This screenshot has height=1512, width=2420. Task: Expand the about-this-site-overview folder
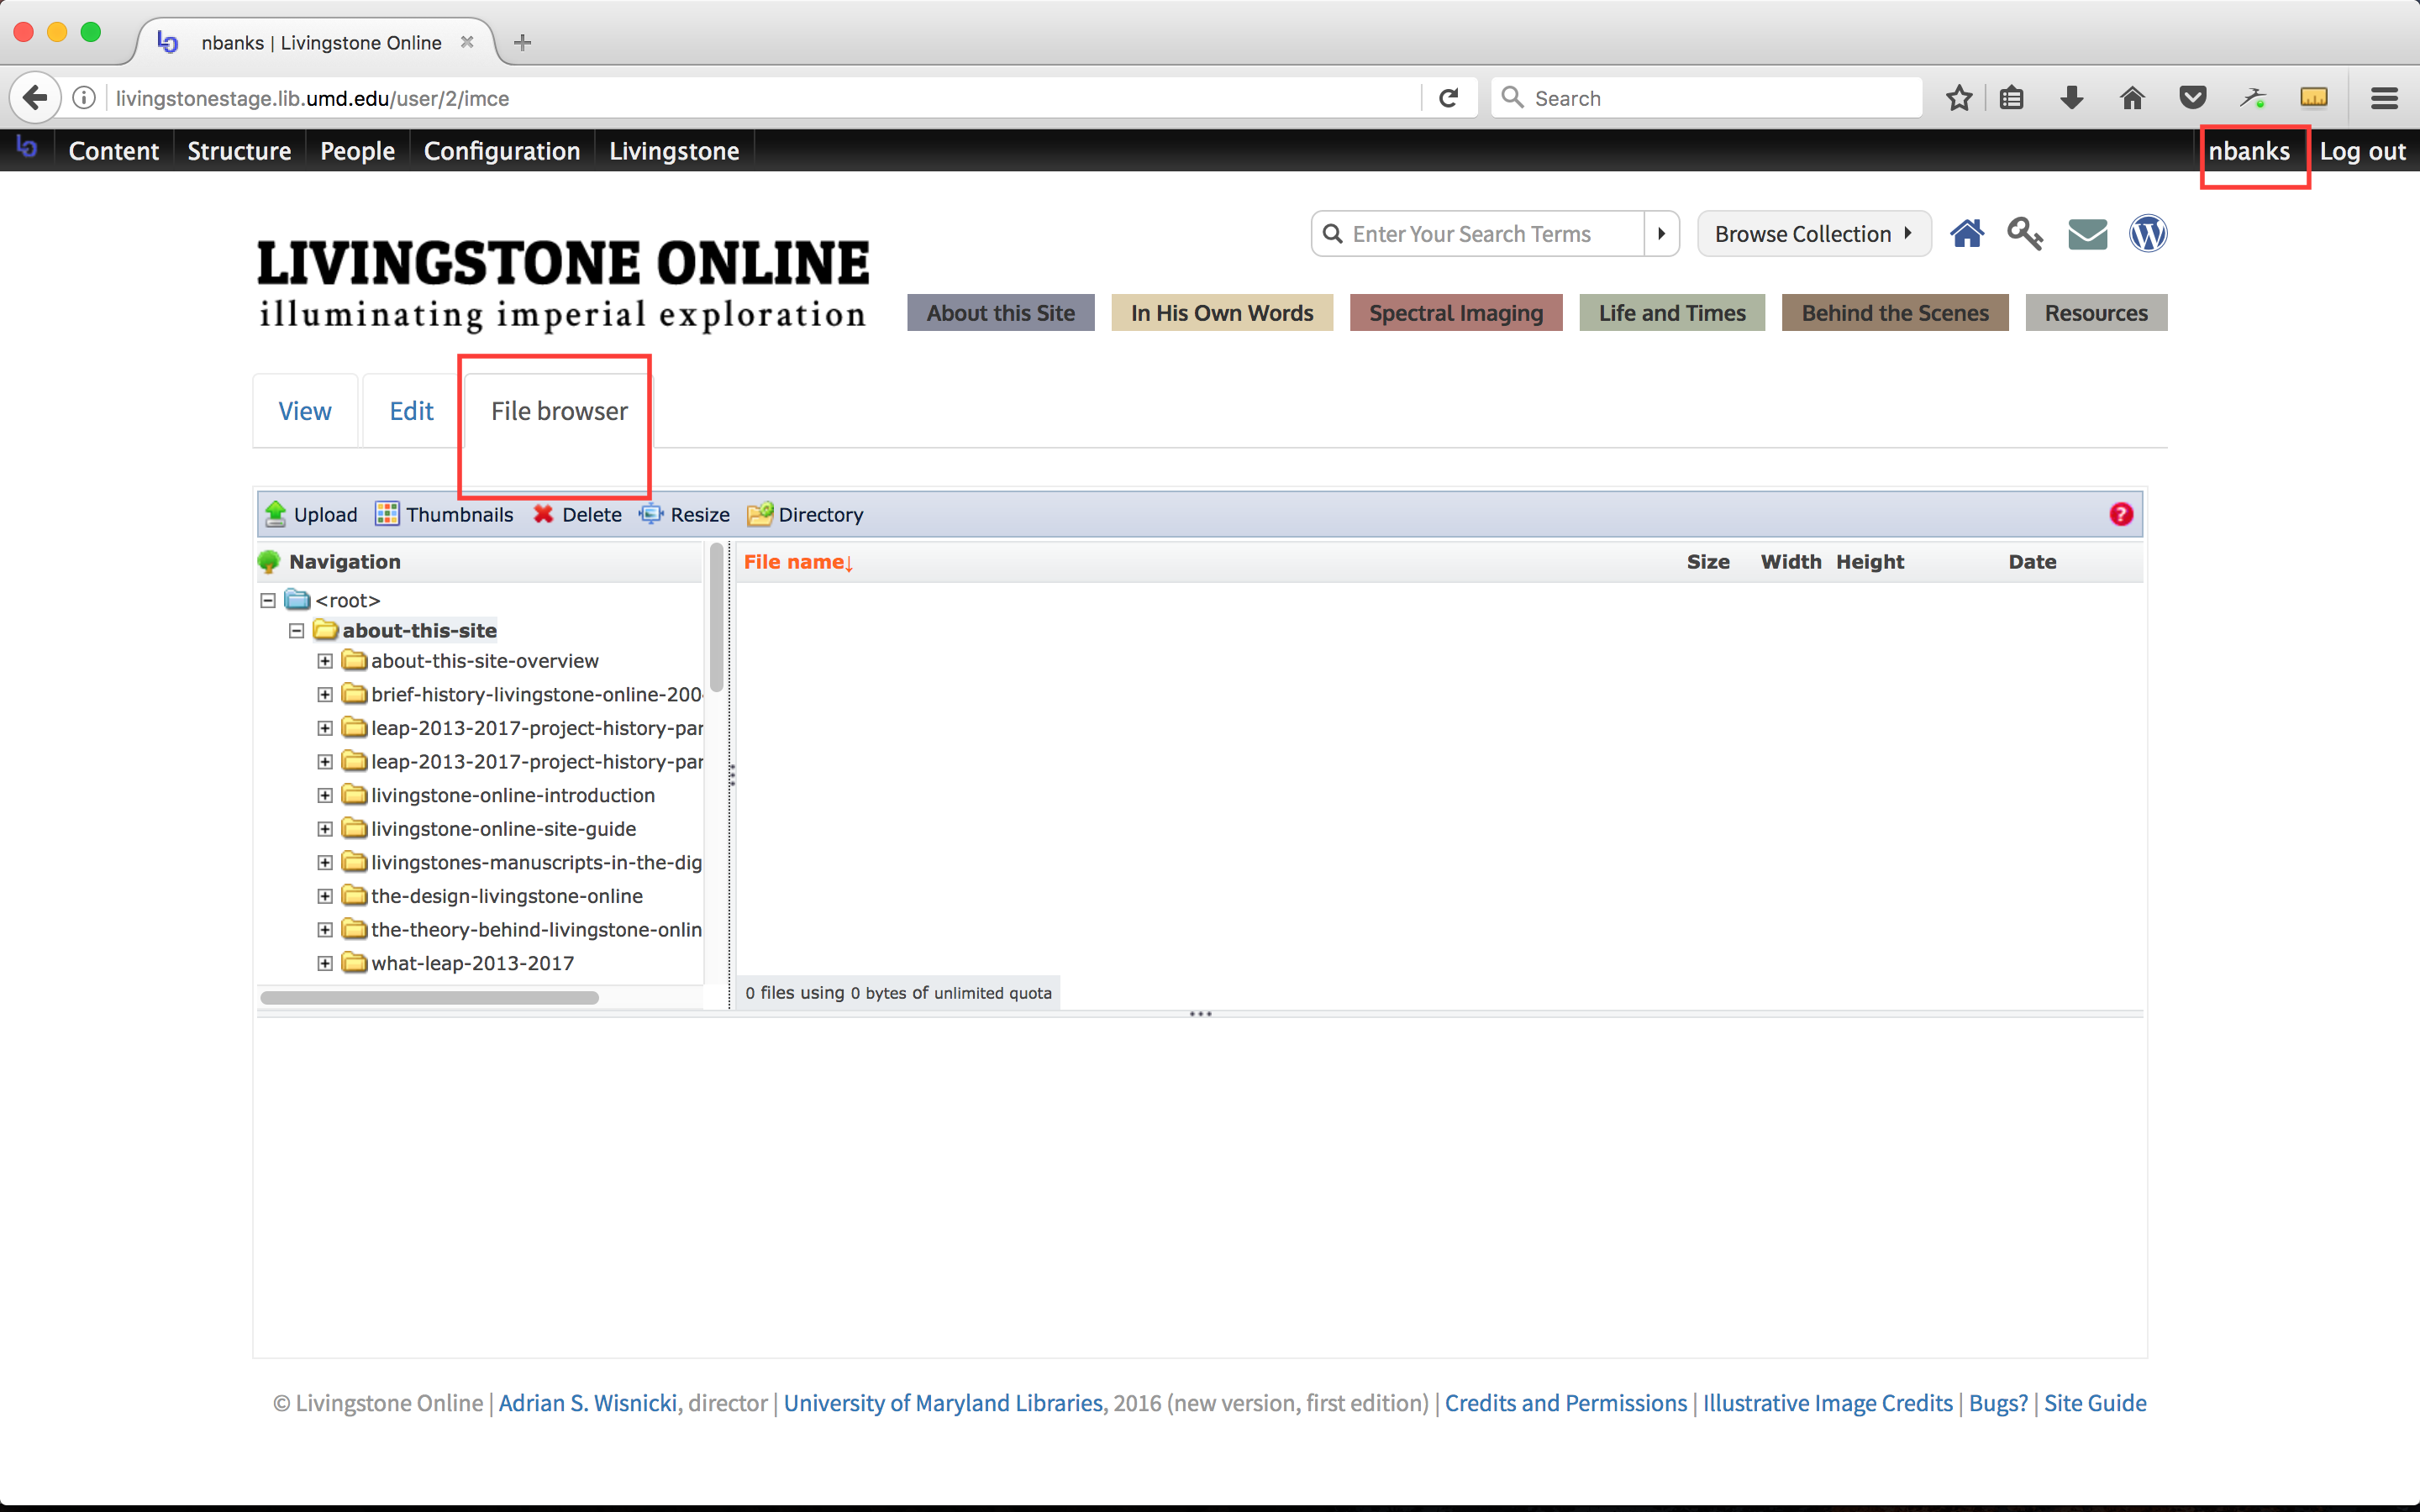(x=324, y=661)
